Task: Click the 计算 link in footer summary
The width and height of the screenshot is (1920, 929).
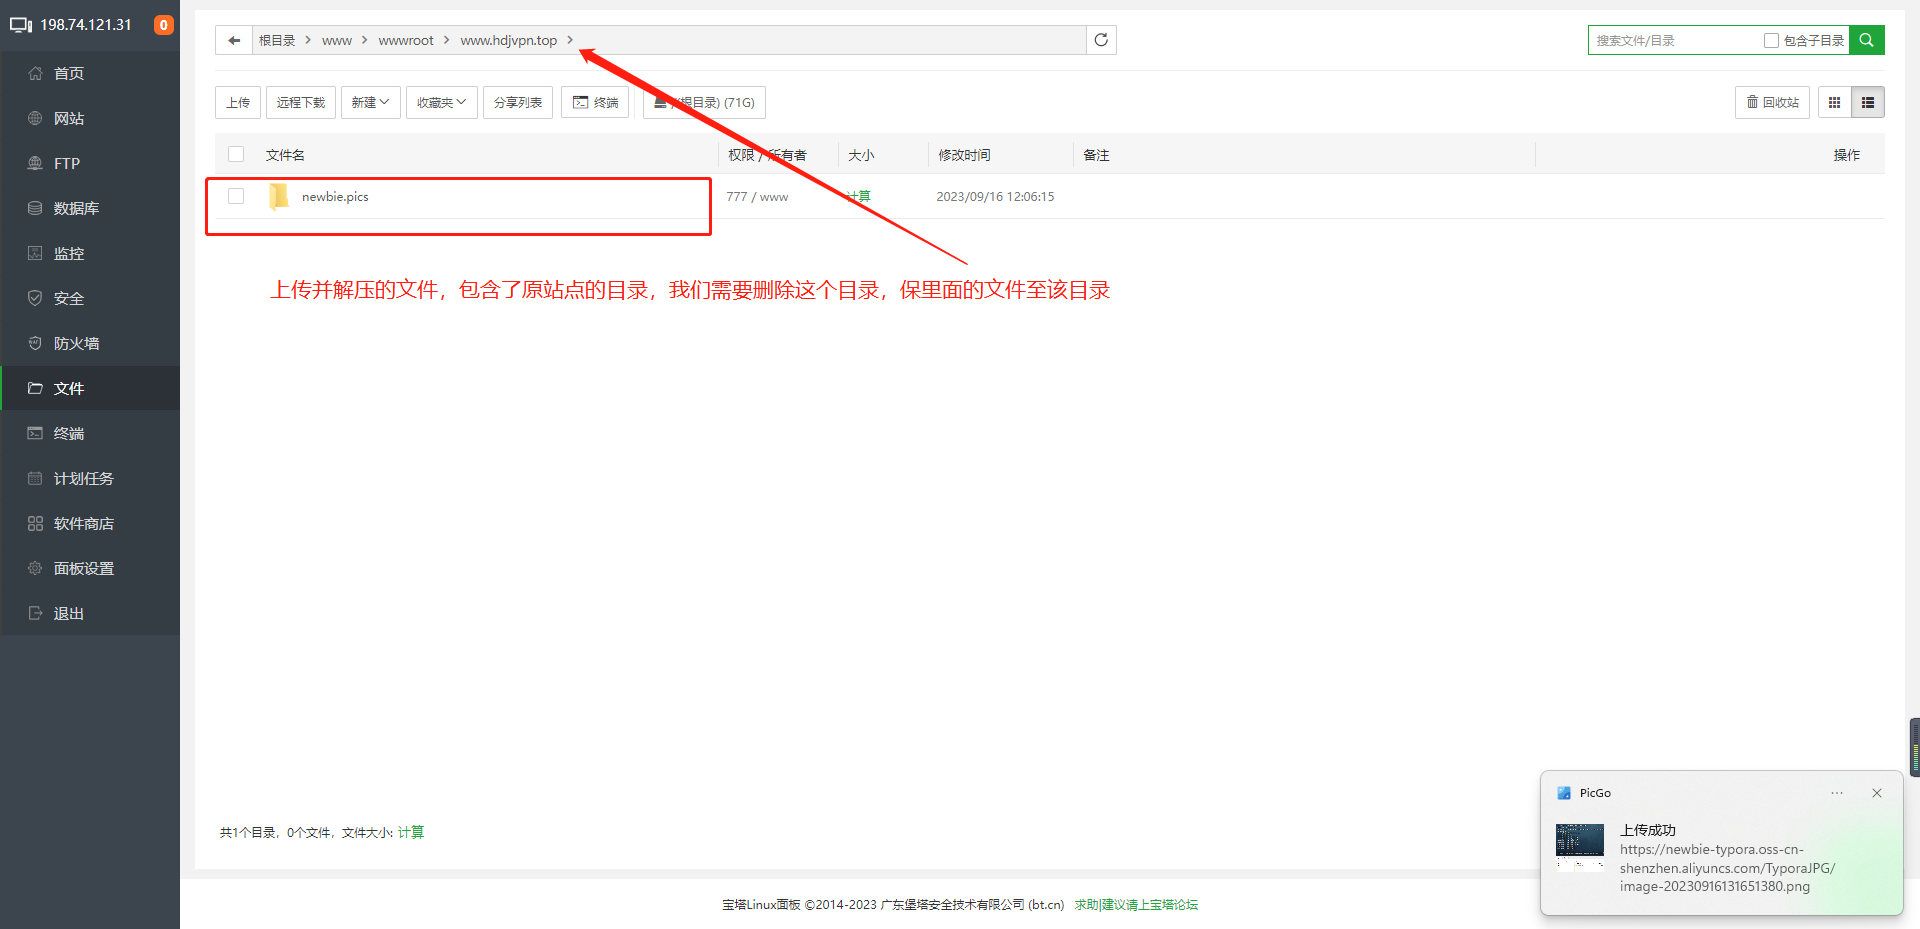Action: point(411,832)
